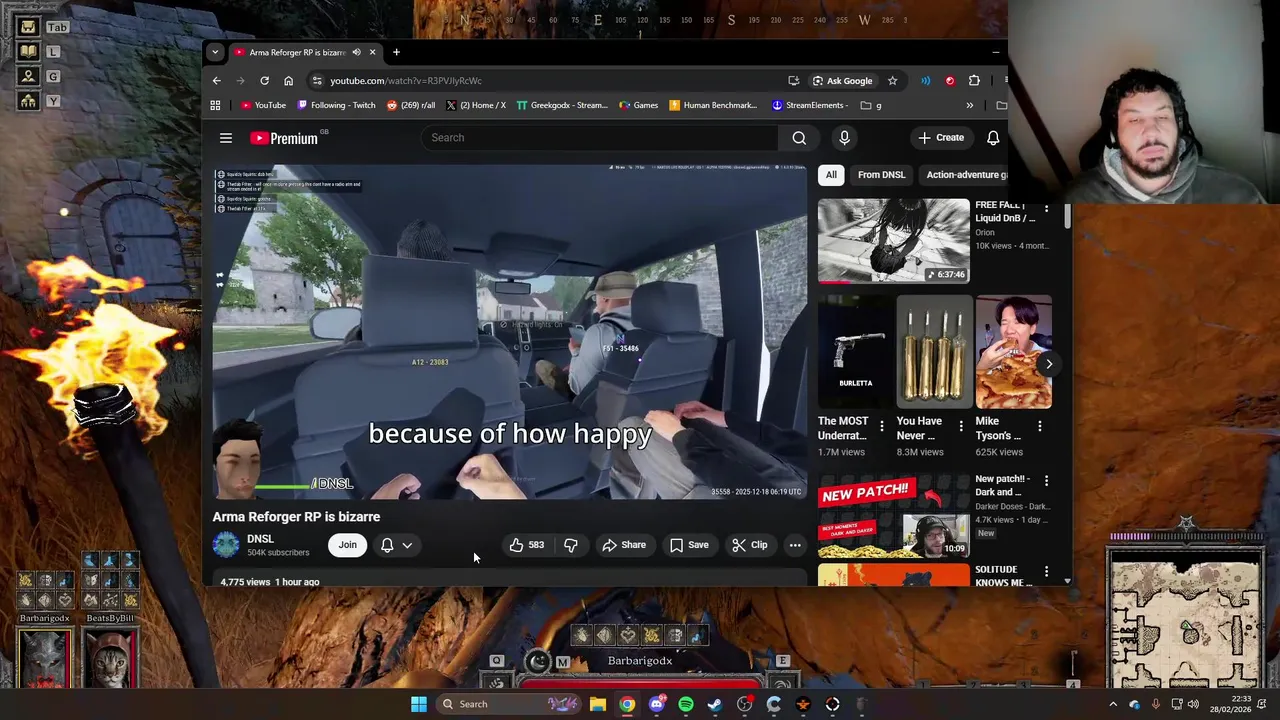This screenshot has width=1280, height=720.
Task: Open the bookmarks apps grid icon
Action: pos(215,105)
